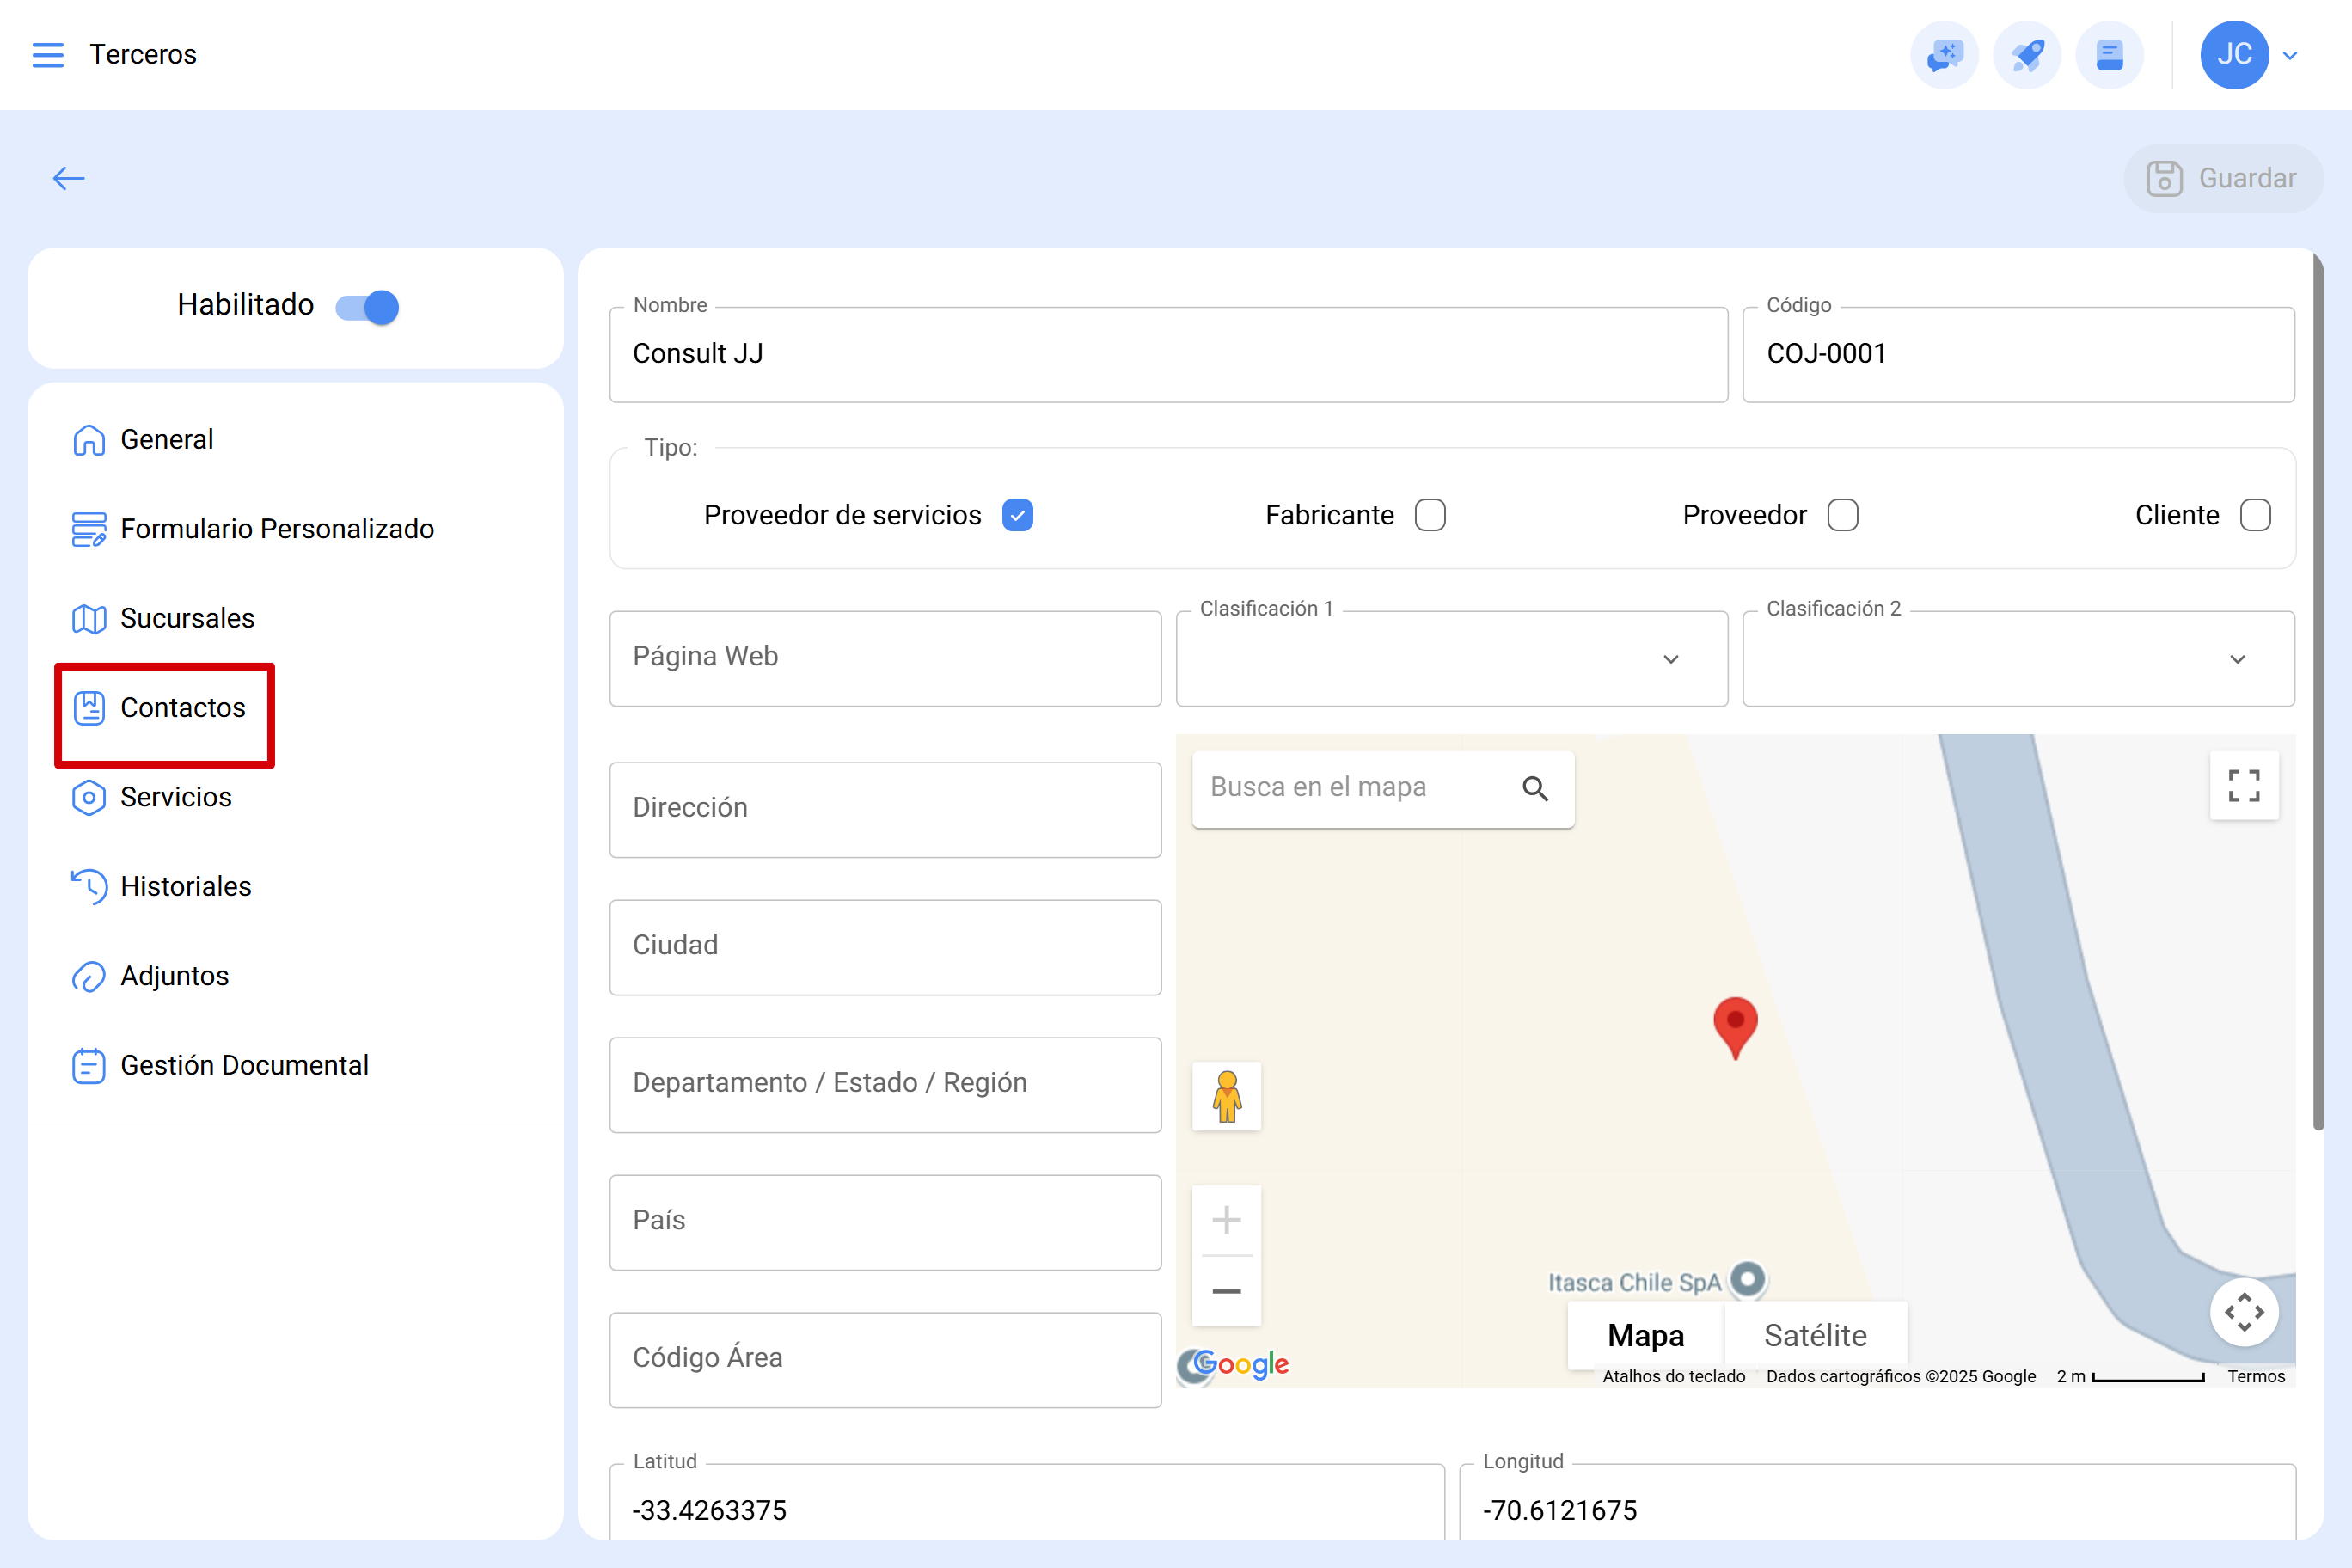Click the Google logo on map

point(1240,1364)
